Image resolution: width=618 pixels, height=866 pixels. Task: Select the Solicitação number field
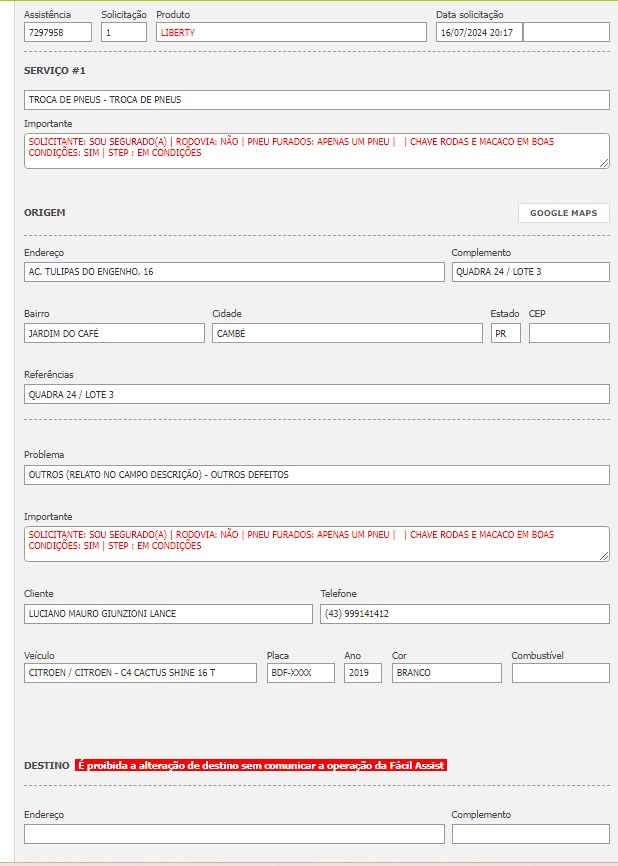pyautogui.click(x=124, y=33)
